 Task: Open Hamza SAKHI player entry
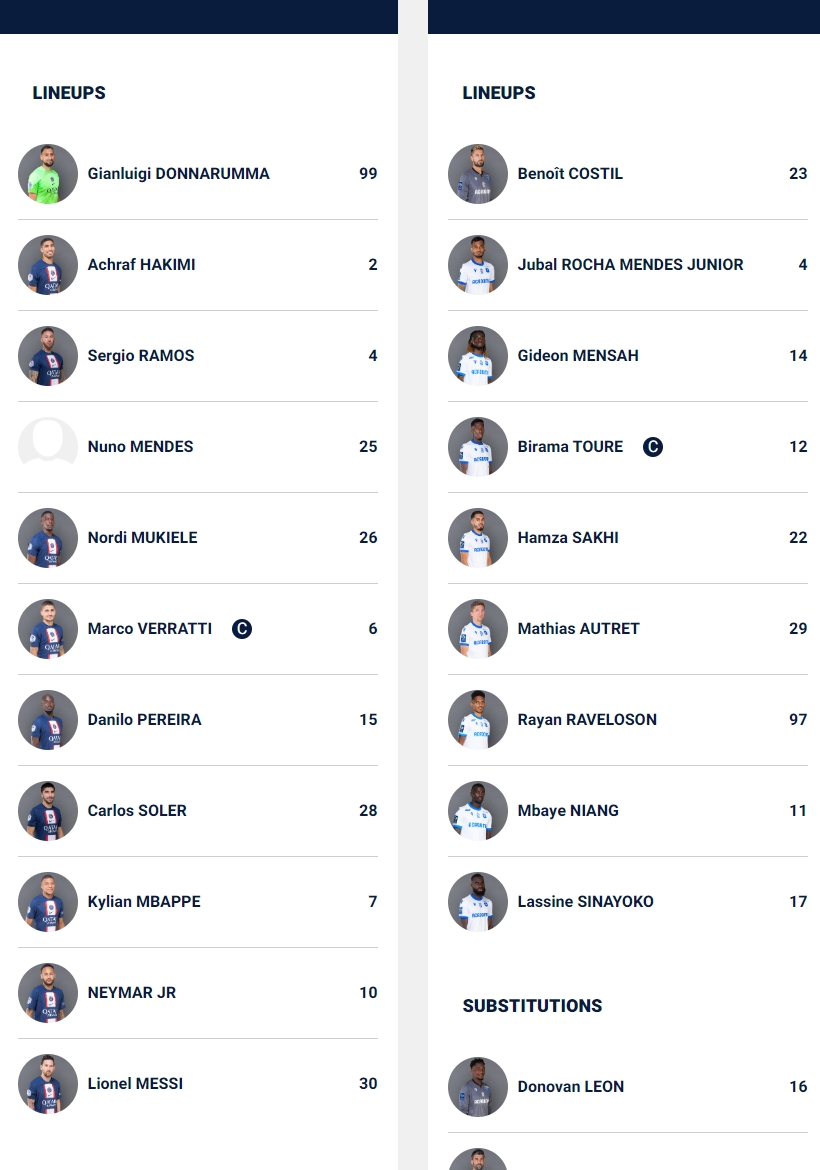point(627,538)
